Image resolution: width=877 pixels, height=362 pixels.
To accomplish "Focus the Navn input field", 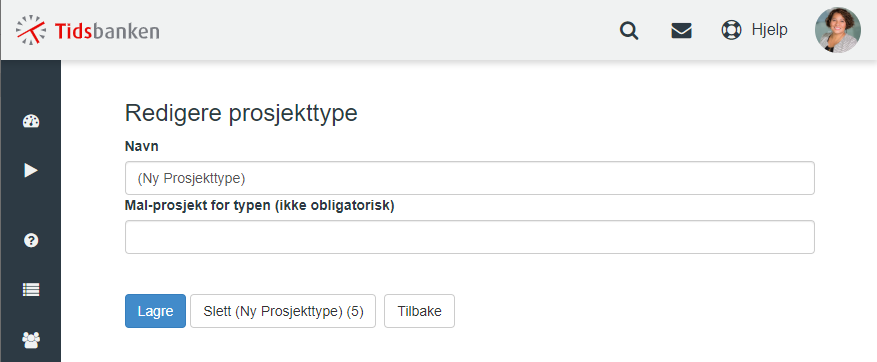I will pyautogui.click(x=470, y=178).
